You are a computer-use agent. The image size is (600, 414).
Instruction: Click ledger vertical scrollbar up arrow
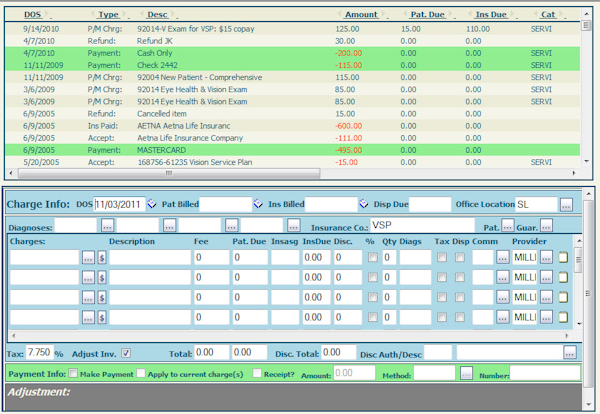[x=587, y=14]
